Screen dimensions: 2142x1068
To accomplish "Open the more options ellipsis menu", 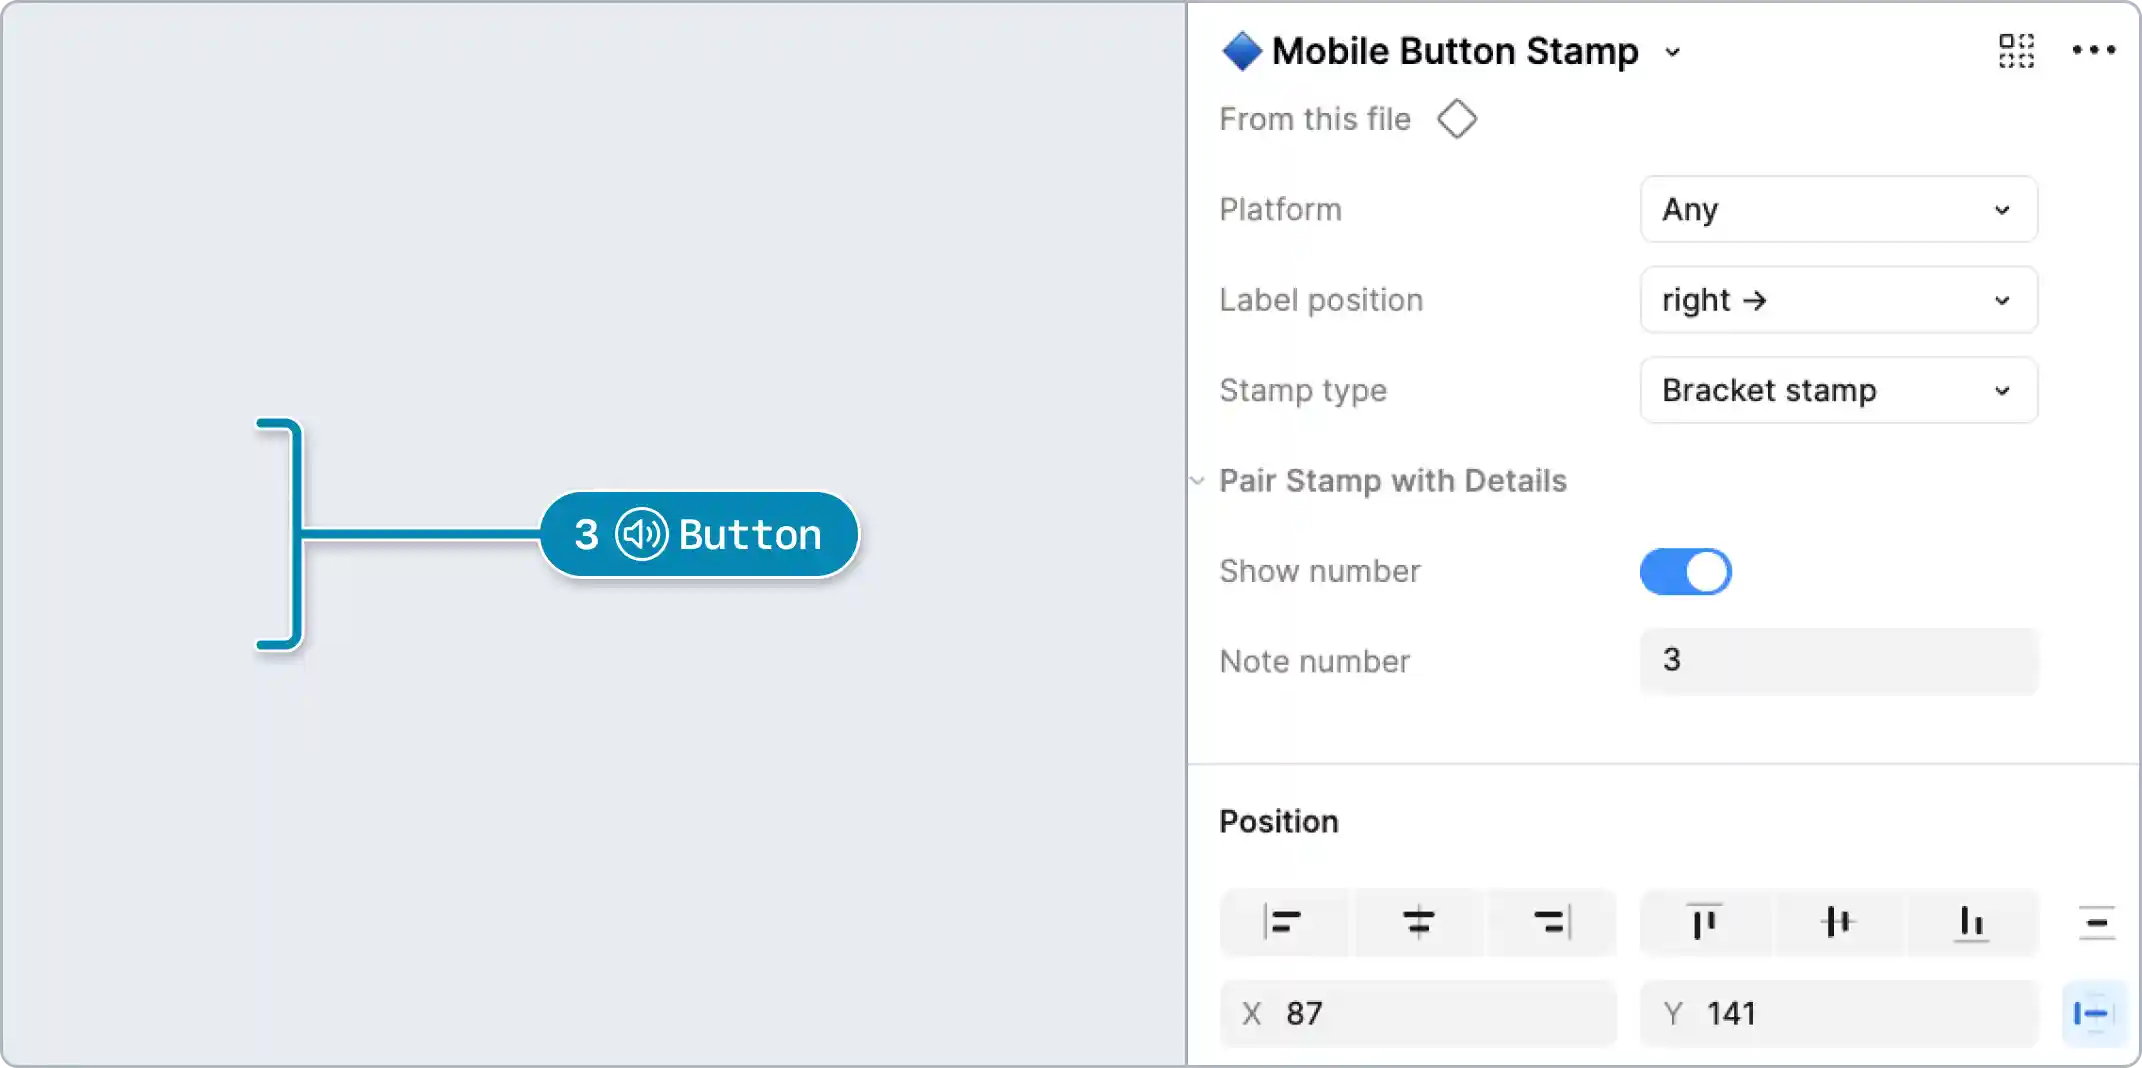I will pyautogui.click(x=2095, y=50).
